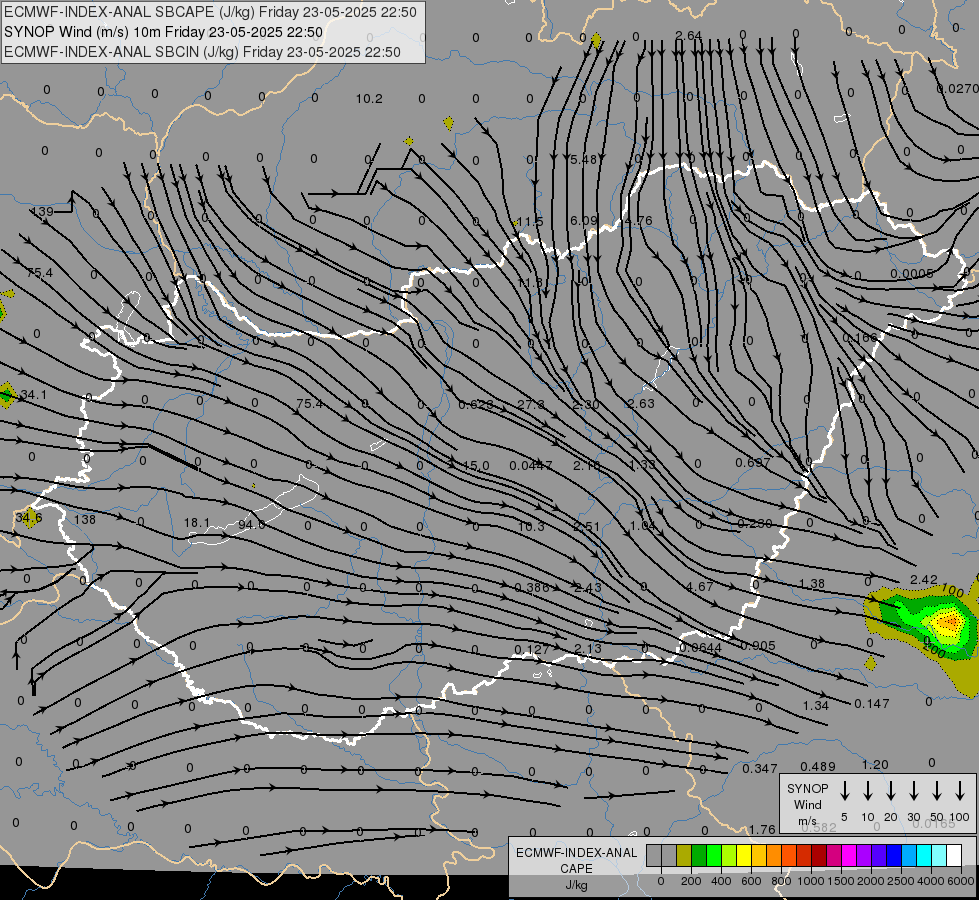979x900 pixels.
Task: Click the ECMWF-INDEX-ANAL SBCAPE title line
Action: tap(210, 12)
